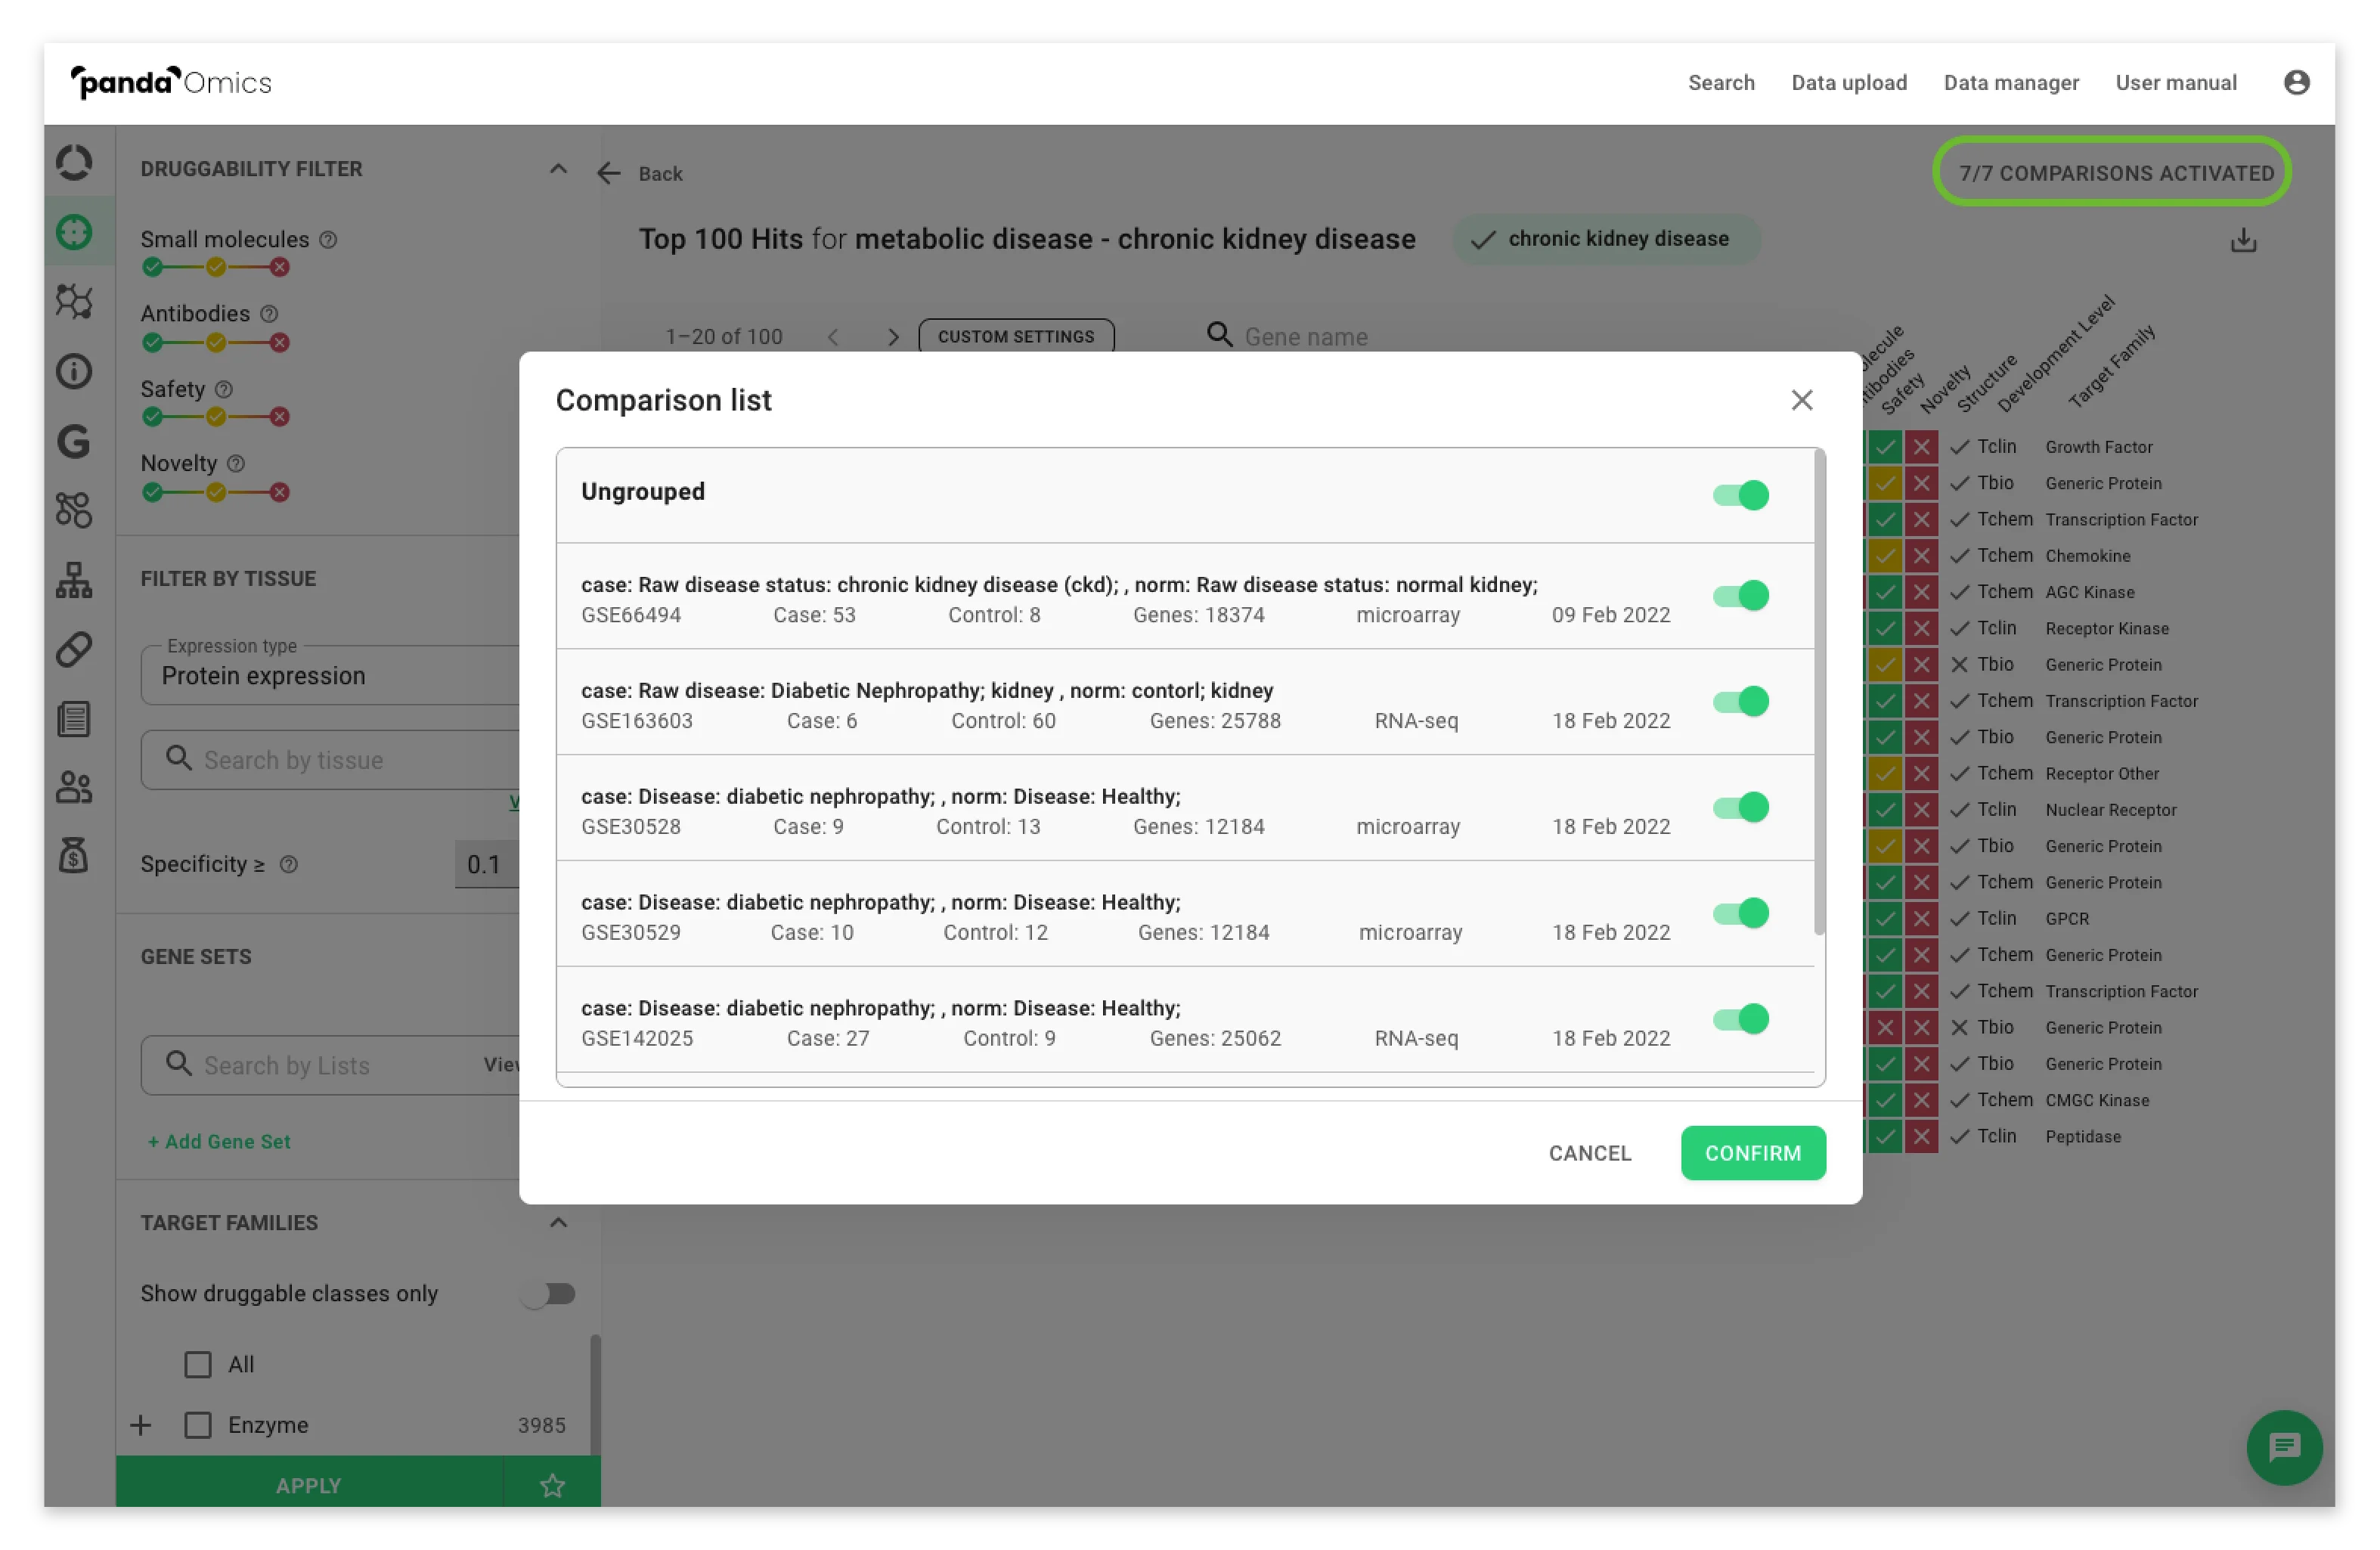Image resolution: width=2380 pixels, height=1550 pixels.
Task: Check the Enzyme family checkbox
Action: click(198, 1424)
